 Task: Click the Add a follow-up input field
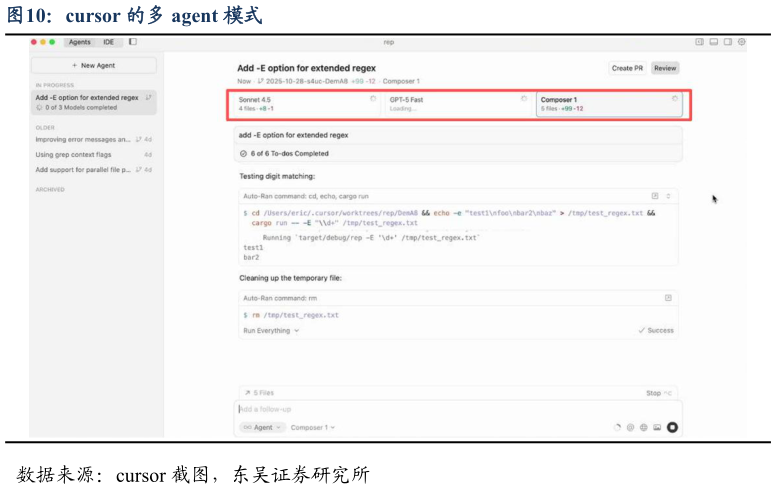pos(450,408)
